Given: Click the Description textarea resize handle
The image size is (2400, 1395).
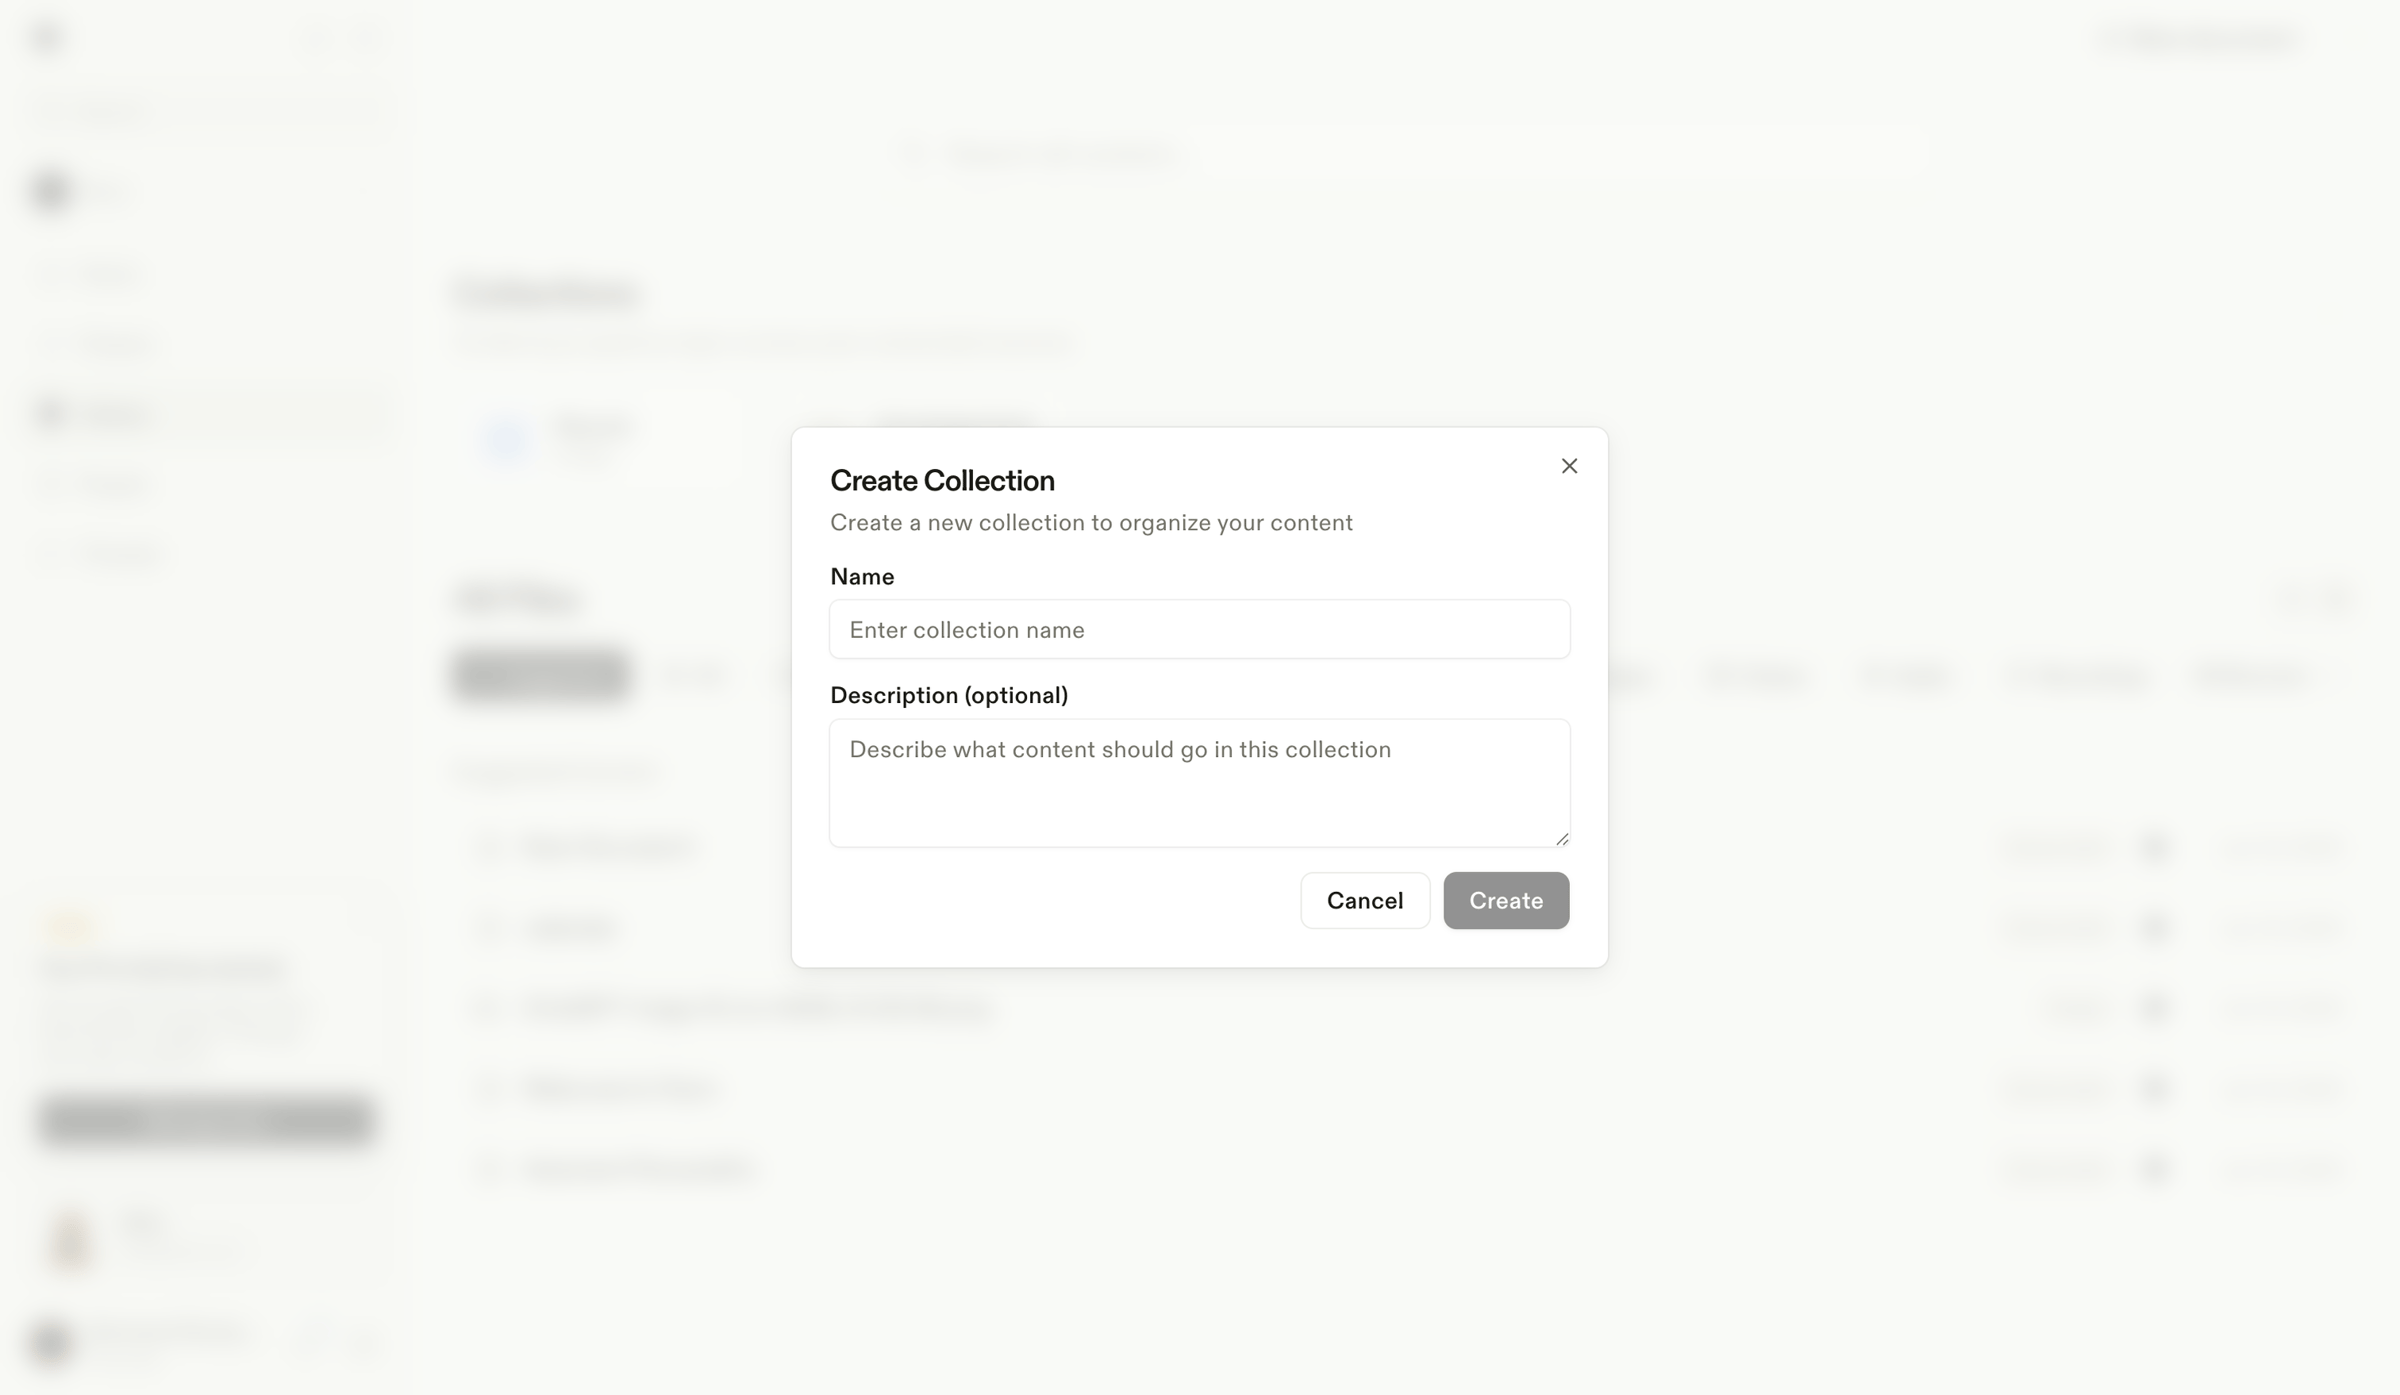Looking at the screenshot, I should (1562, 839).
